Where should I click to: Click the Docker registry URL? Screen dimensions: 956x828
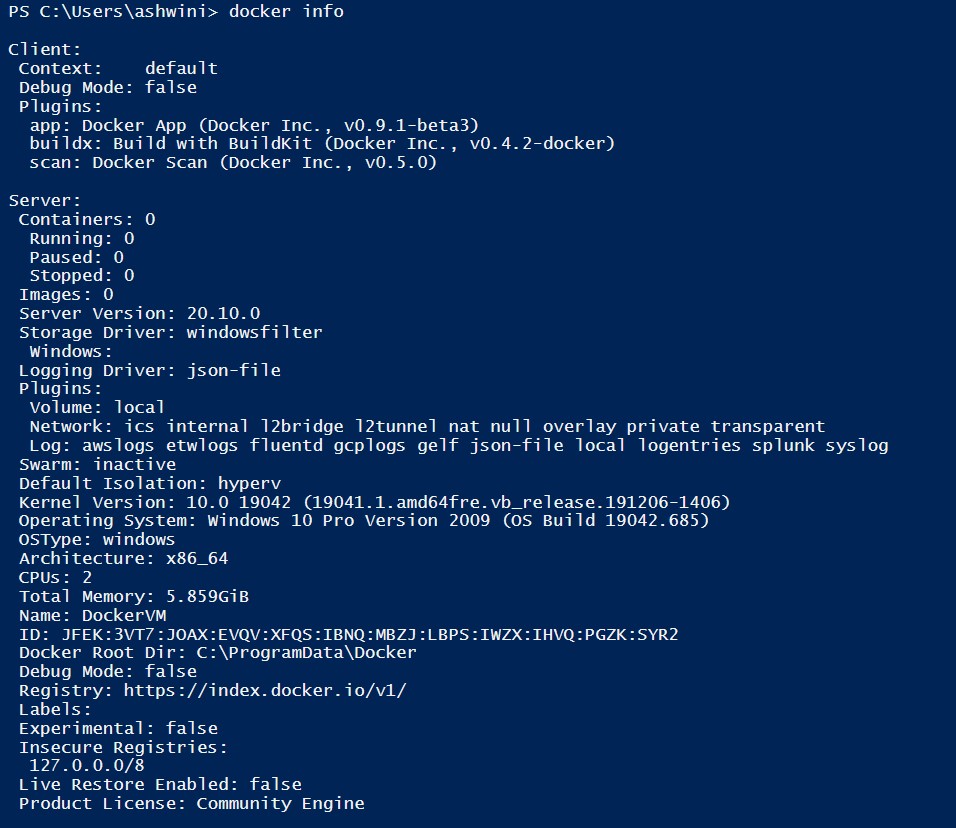click(265, 691)
